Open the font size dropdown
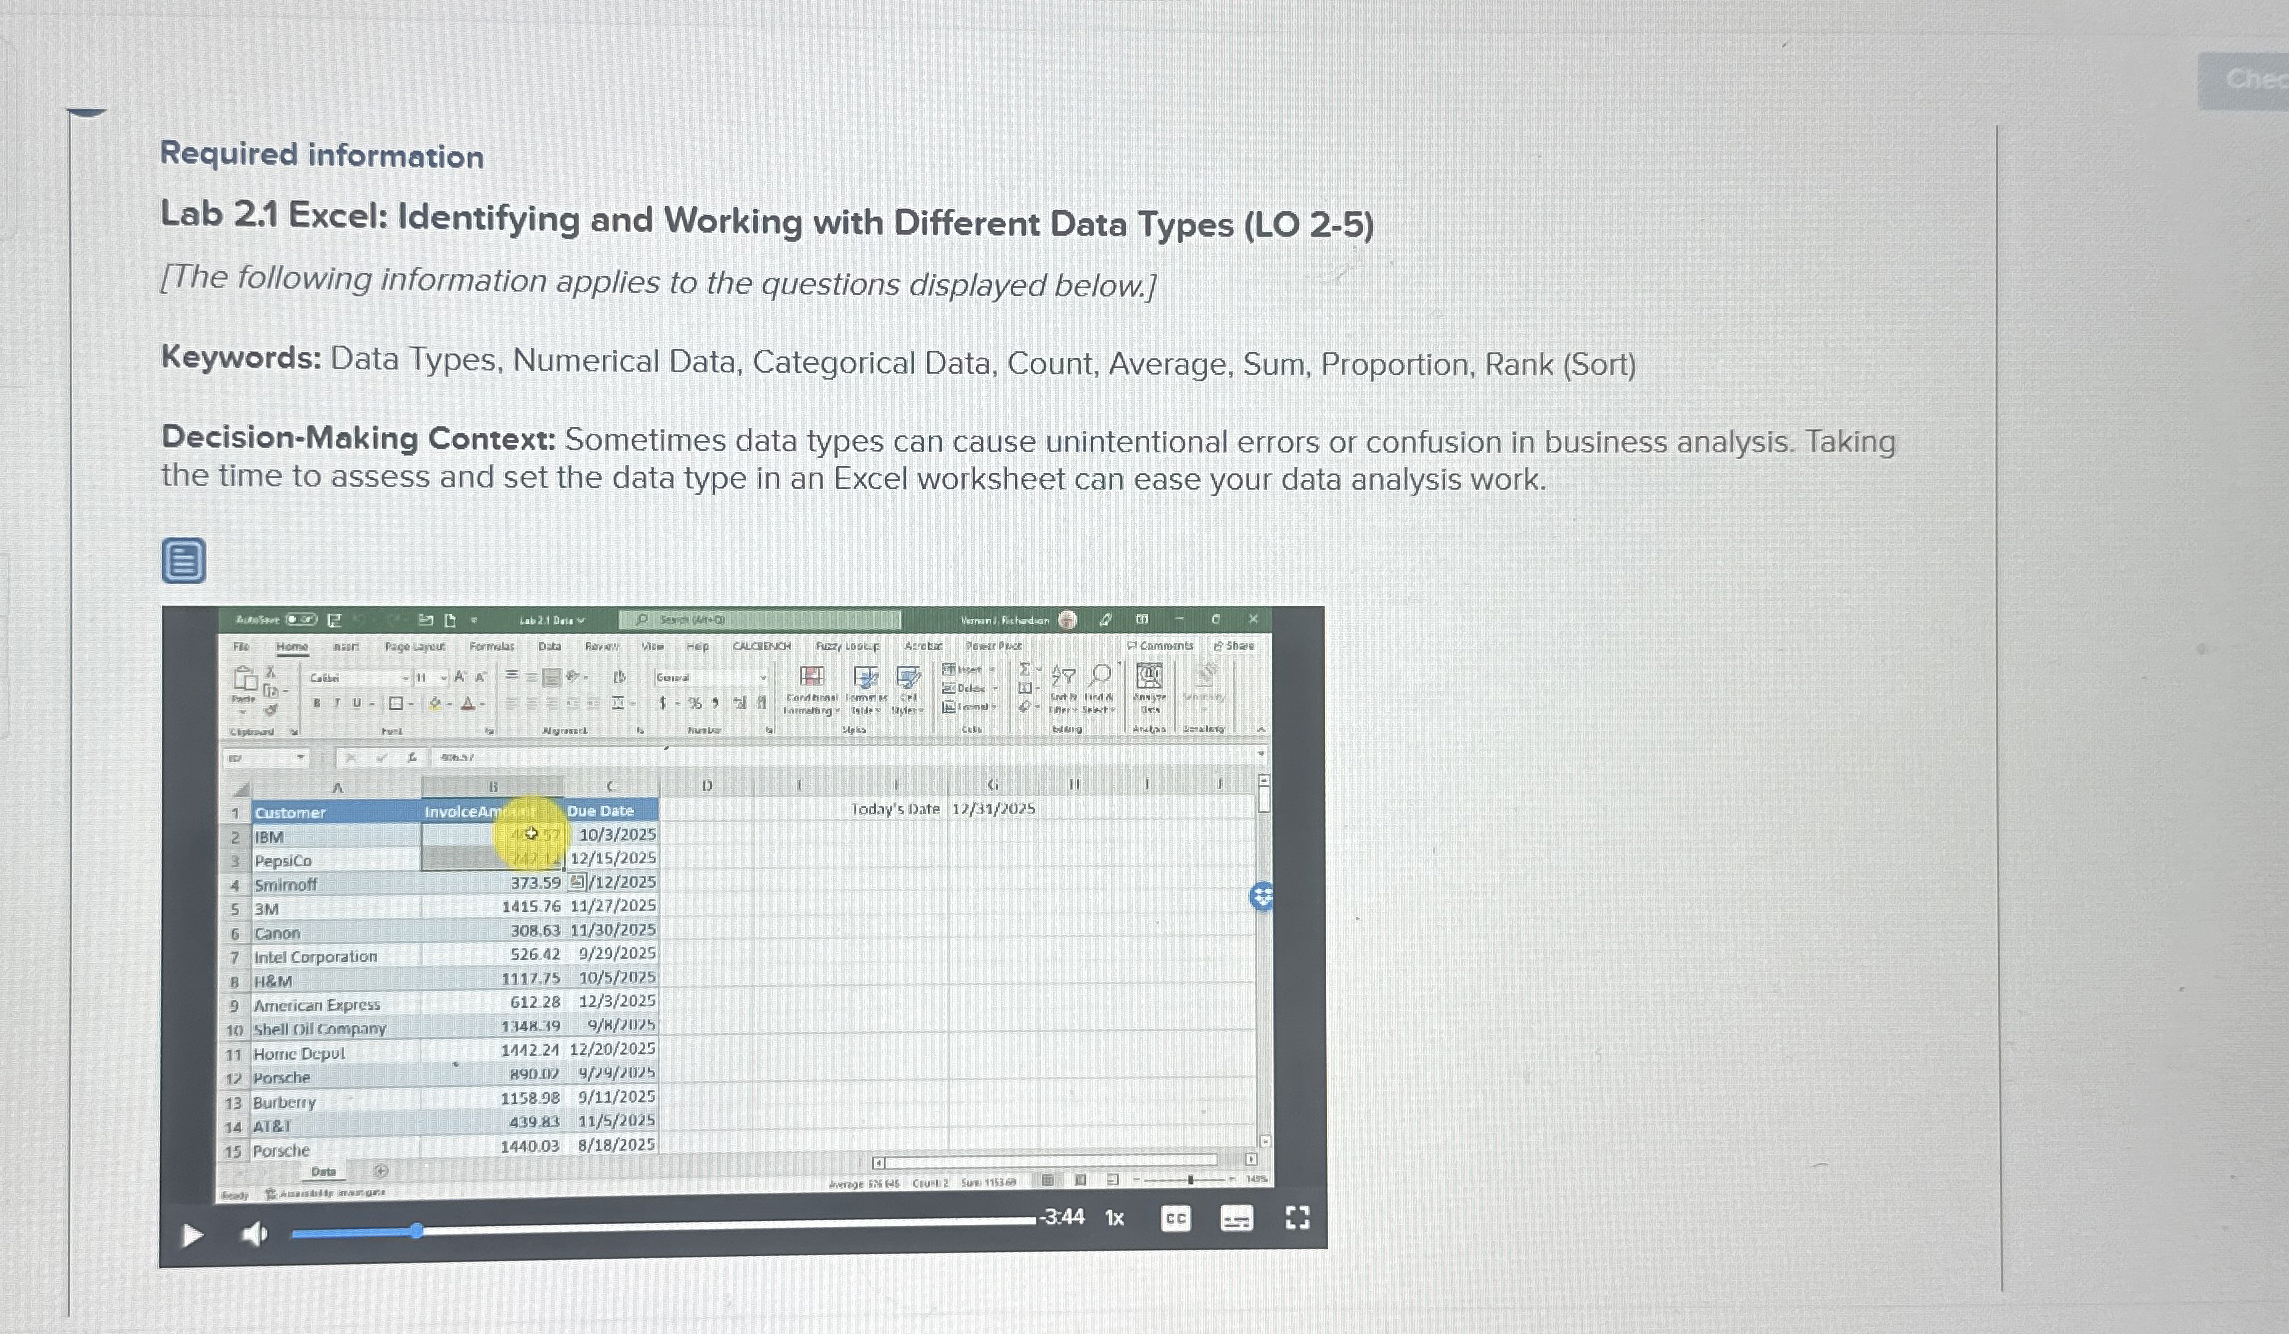Viewport: 2289px width, 1334px height. (x=442, y=678)
